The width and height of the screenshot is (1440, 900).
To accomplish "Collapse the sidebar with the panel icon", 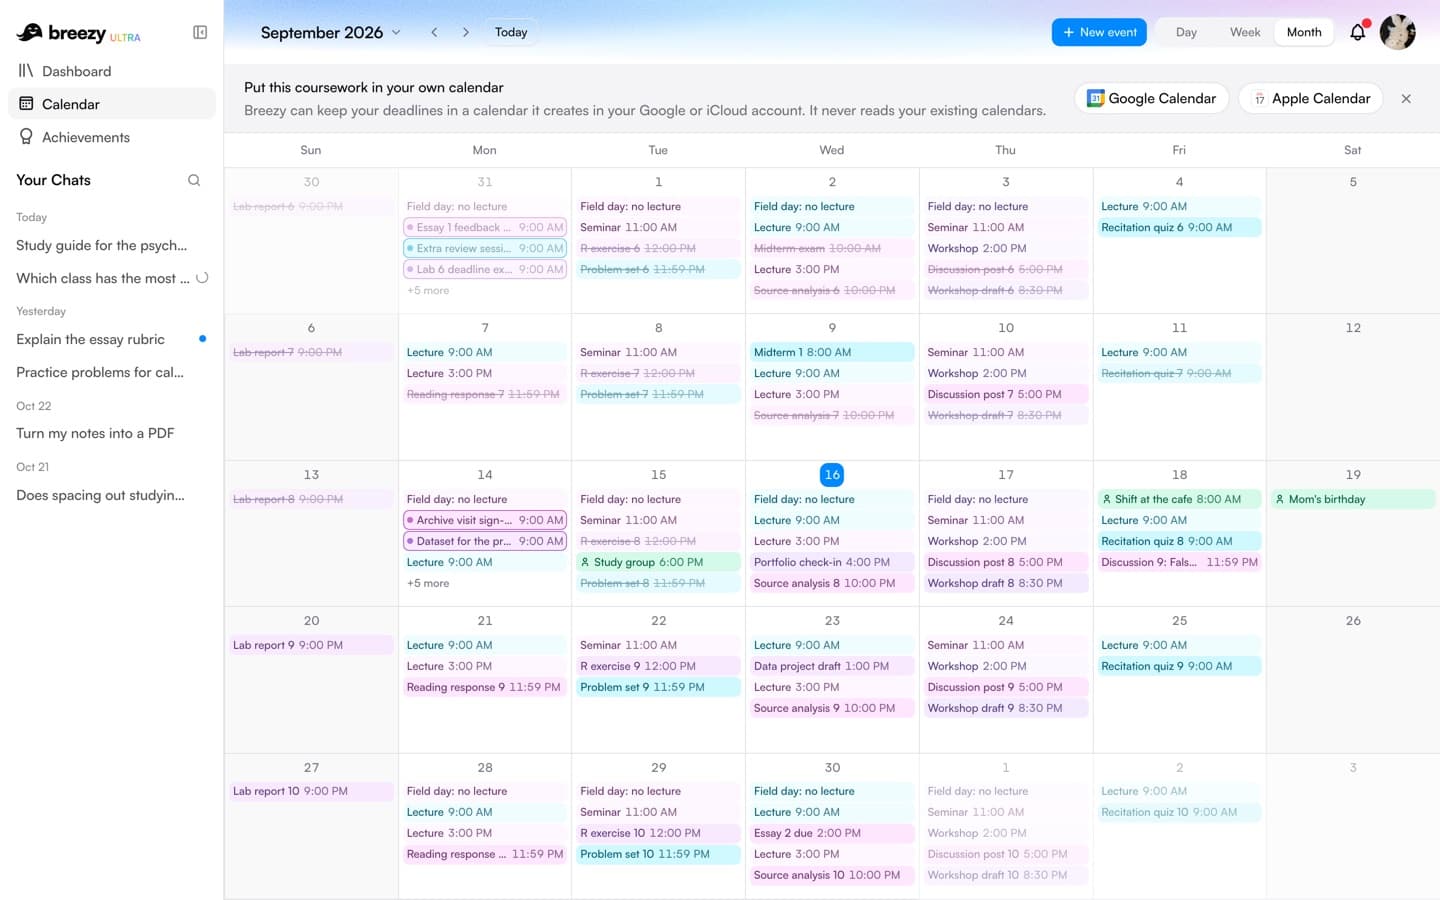I will (x=200, y=32).
